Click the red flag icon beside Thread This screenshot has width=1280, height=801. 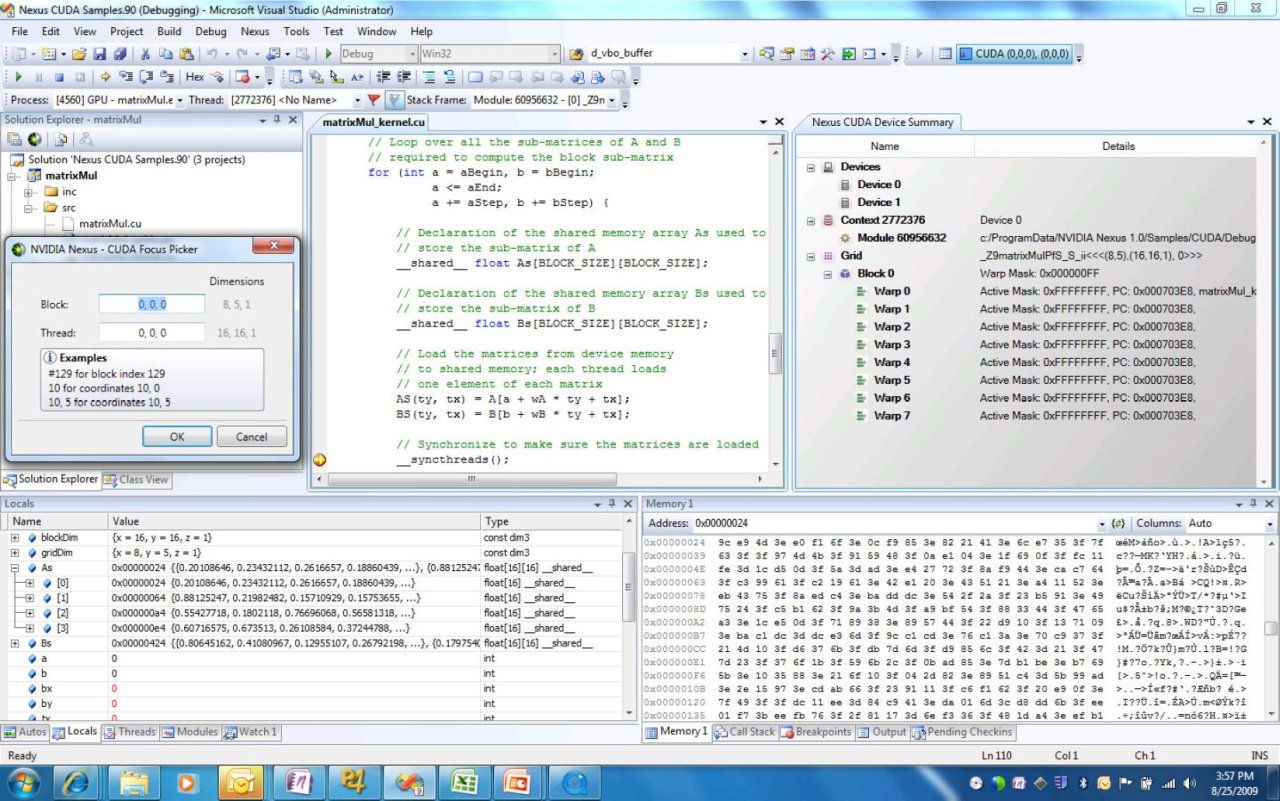point(374,100)
